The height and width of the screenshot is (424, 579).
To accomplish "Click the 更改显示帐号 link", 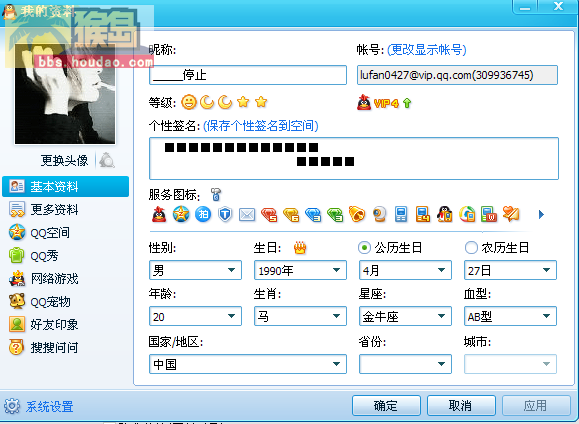I will coord(426,49).
